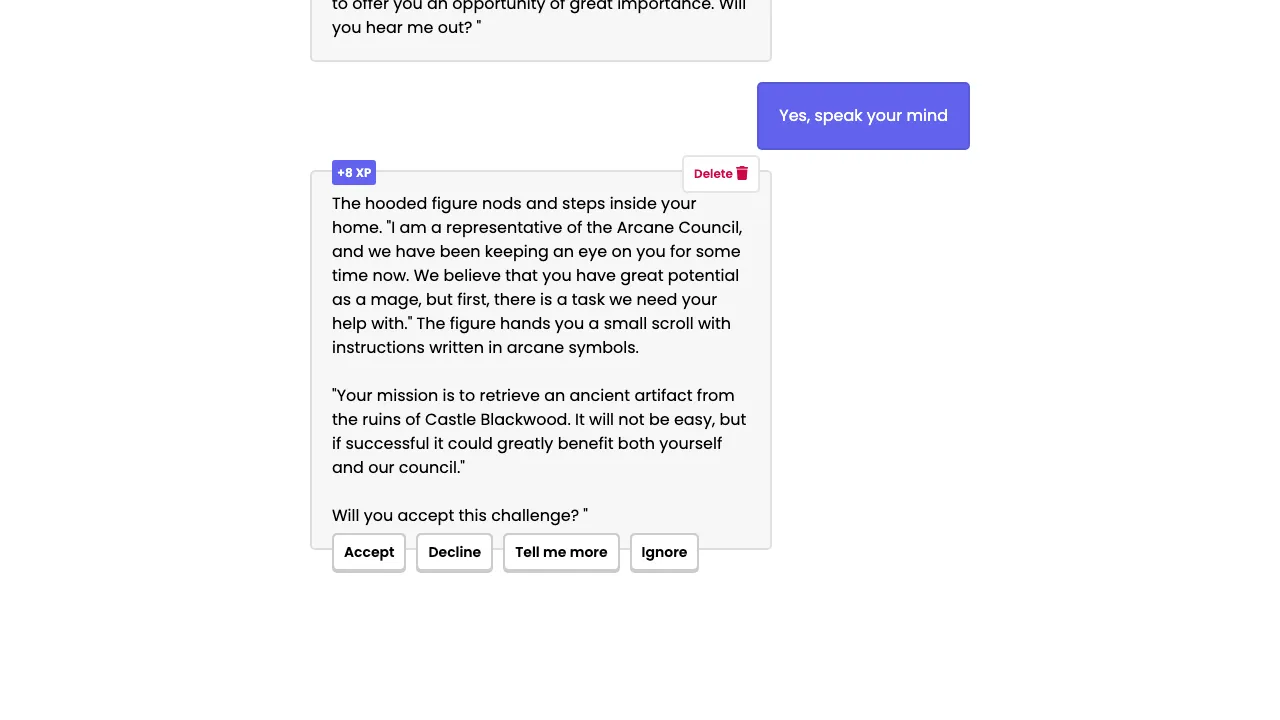Click the phrase 'instructions written in arcane symbols'
This screenshot has width=1280, height=720.
pos(484,347)
